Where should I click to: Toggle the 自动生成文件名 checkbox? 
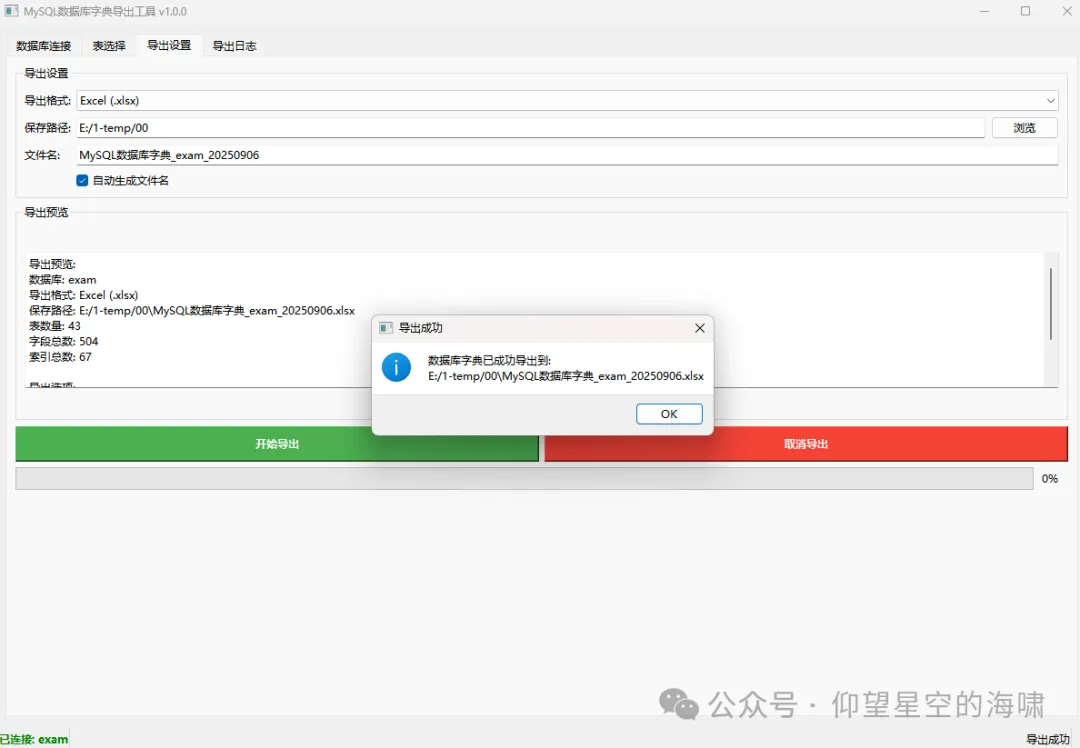click(82, 180)
